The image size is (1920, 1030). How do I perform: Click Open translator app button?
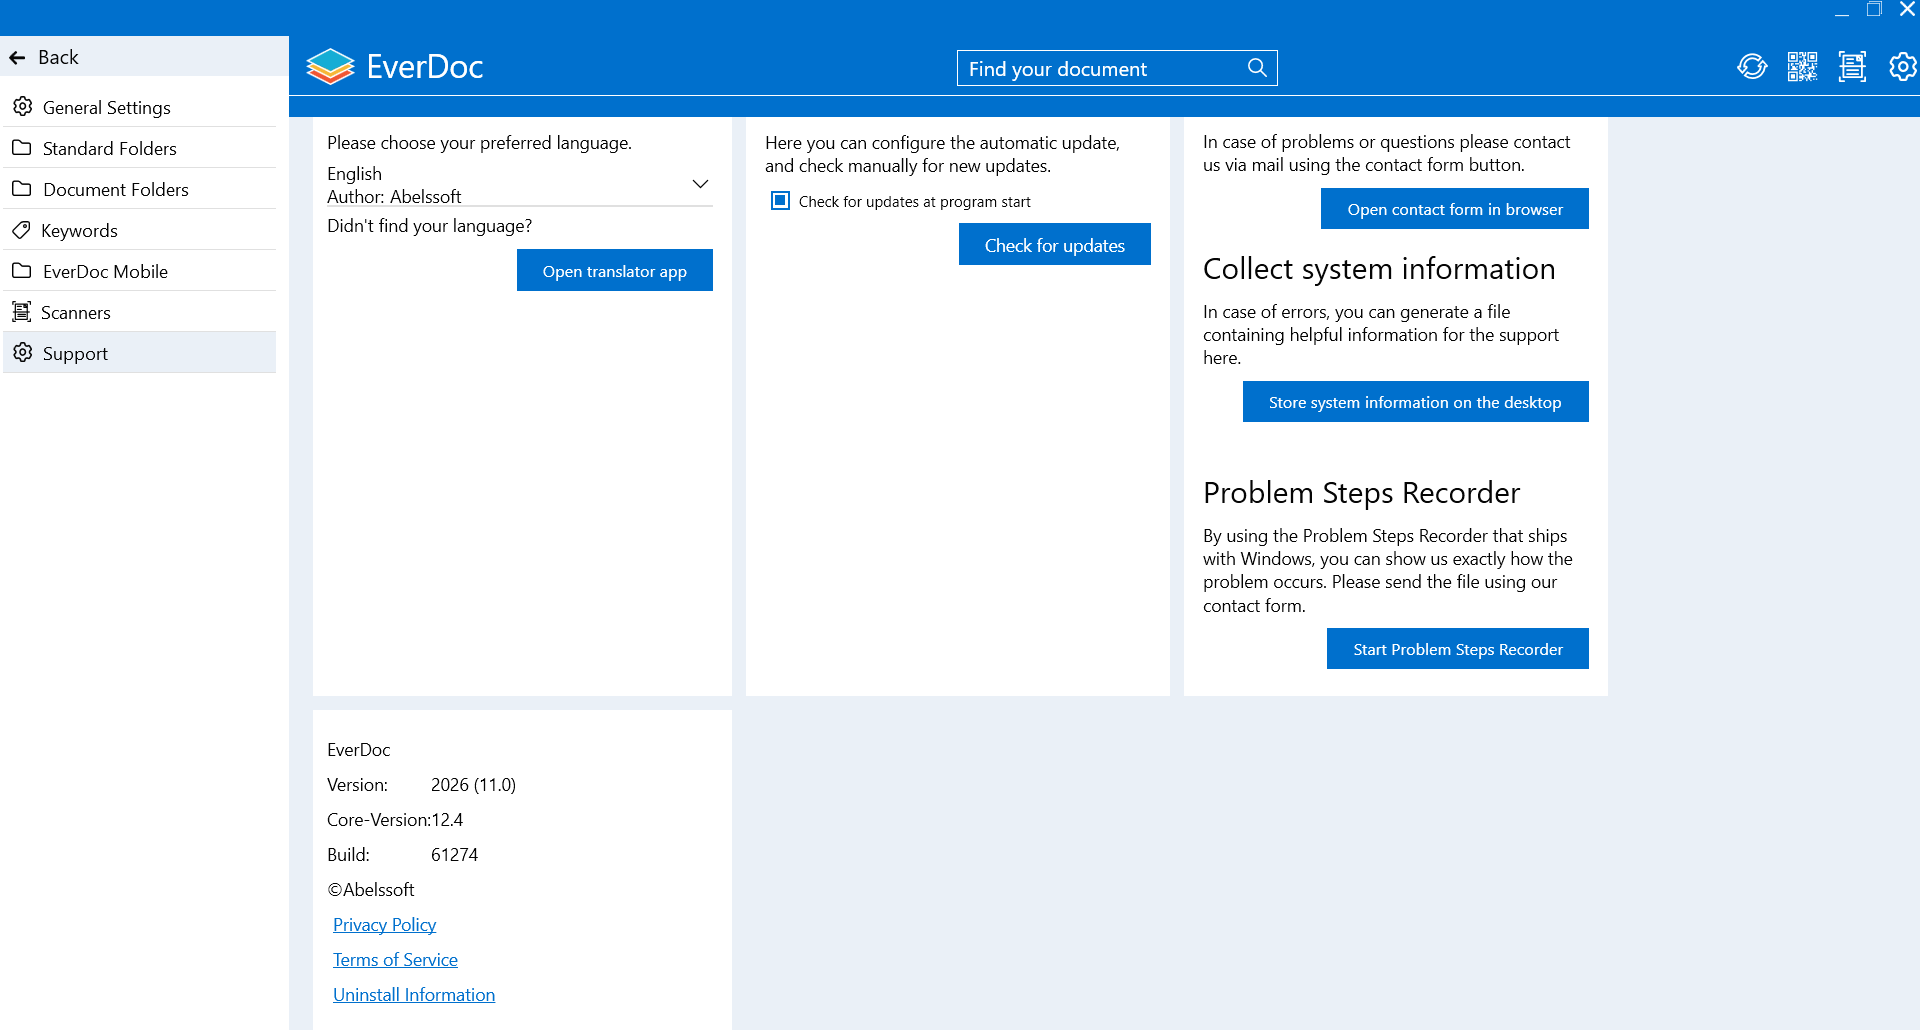point(615,270)
